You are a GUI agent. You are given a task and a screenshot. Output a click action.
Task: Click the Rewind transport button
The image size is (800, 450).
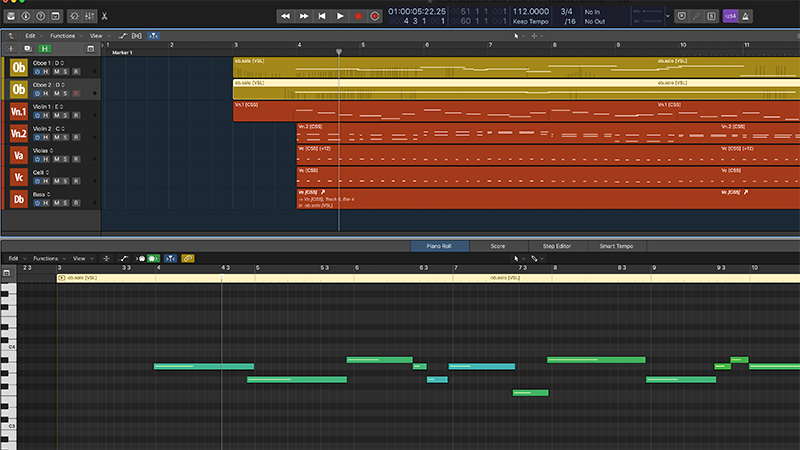click(285, 16)
